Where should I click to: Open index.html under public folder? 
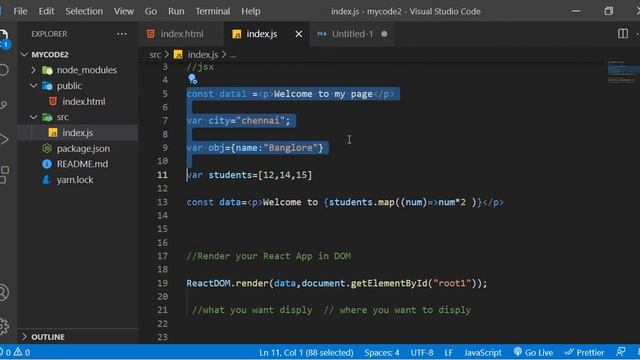83,102
